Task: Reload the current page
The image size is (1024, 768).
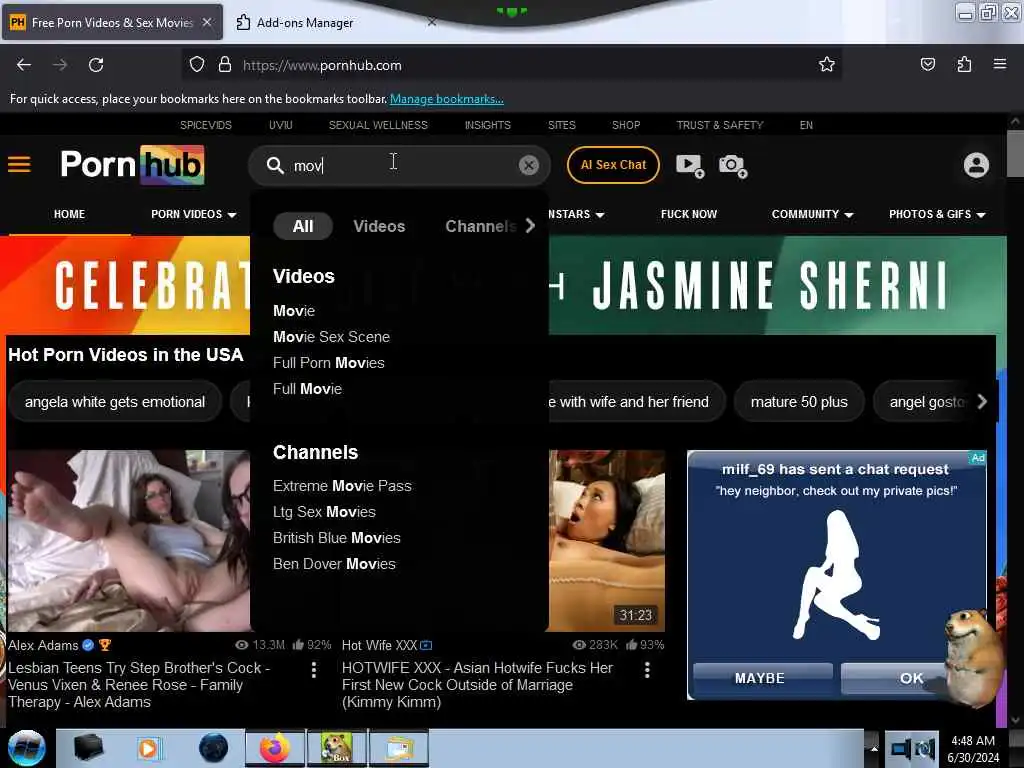Action: [96, 65]
